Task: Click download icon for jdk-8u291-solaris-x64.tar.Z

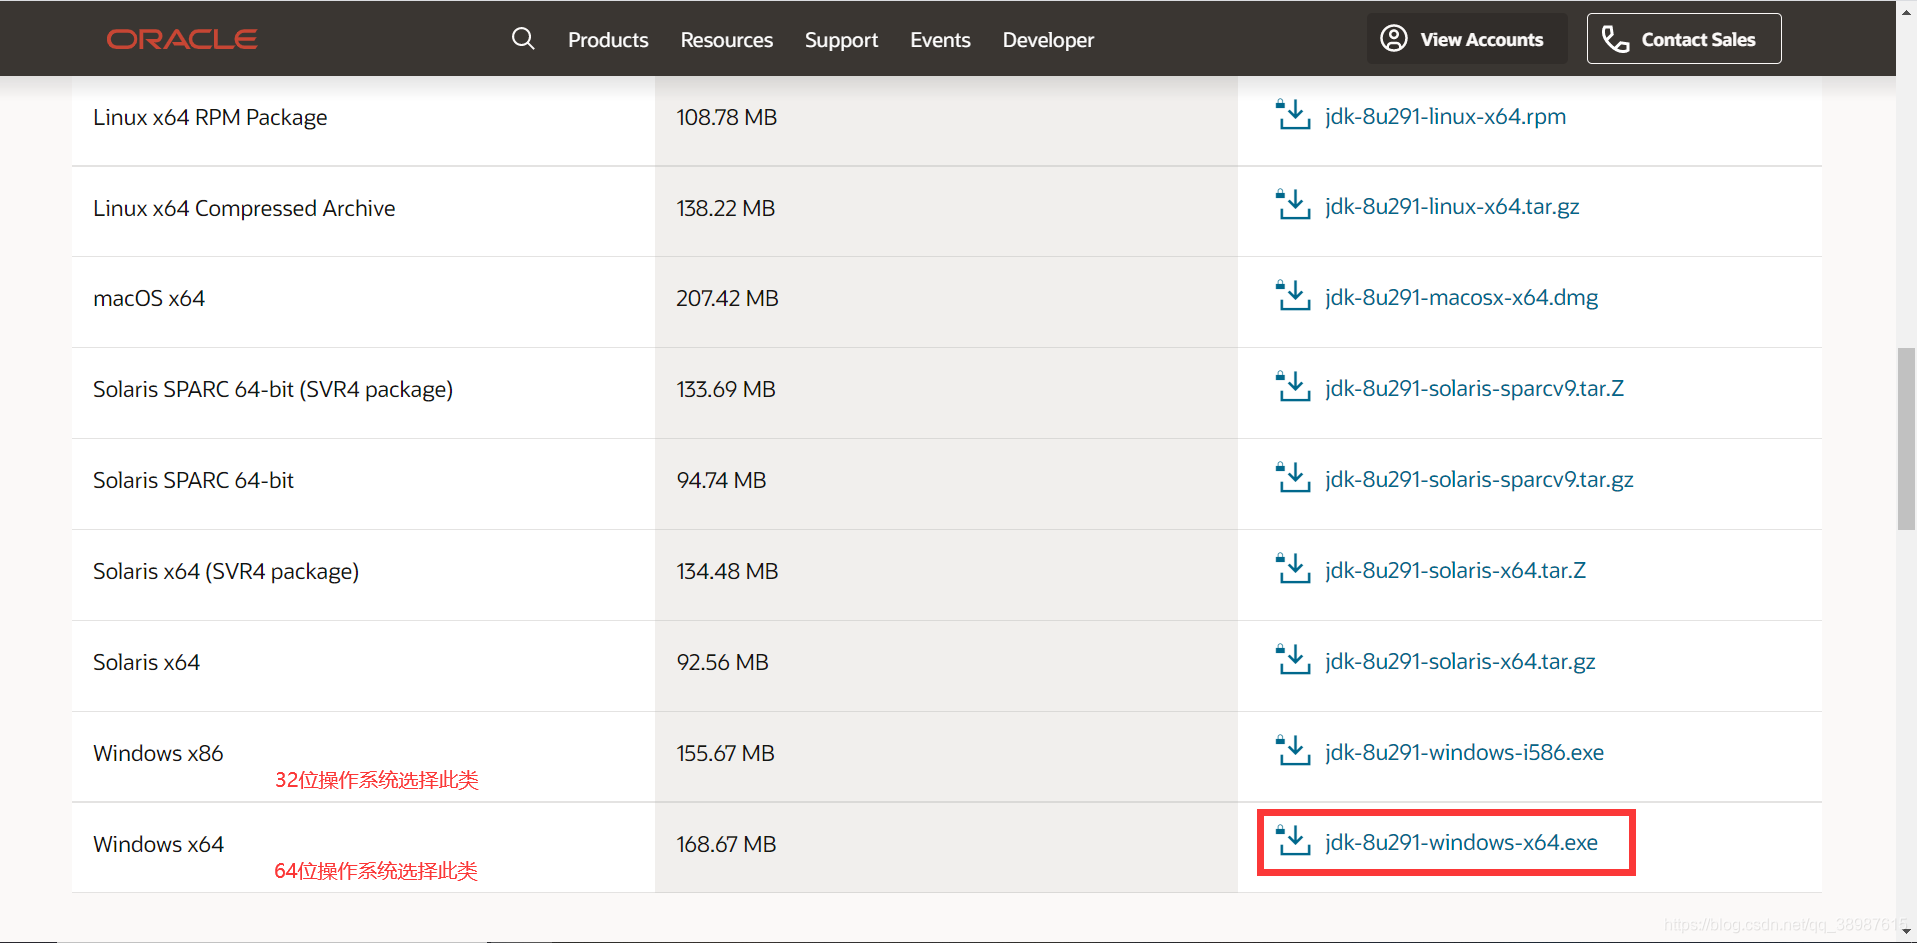Action: 1293,569
